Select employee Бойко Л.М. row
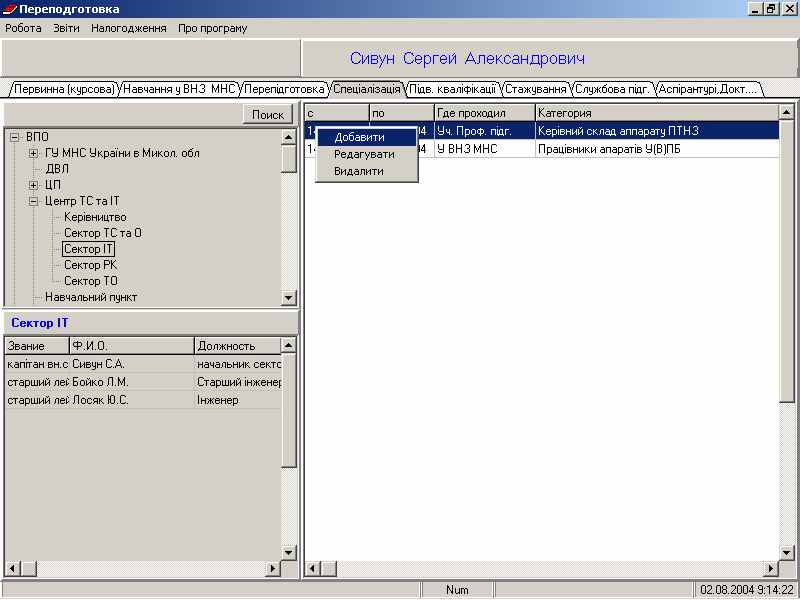The height and width of the screenshot is (600, 800). click(x=143, y=382)
